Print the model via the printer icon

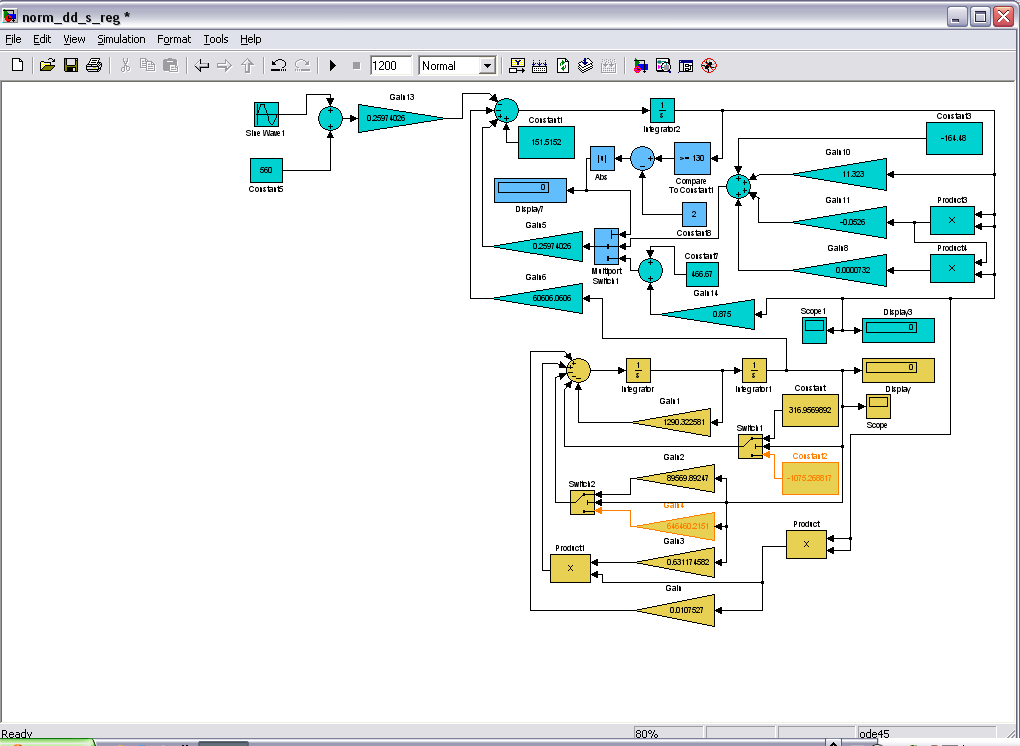click(94, 66)
